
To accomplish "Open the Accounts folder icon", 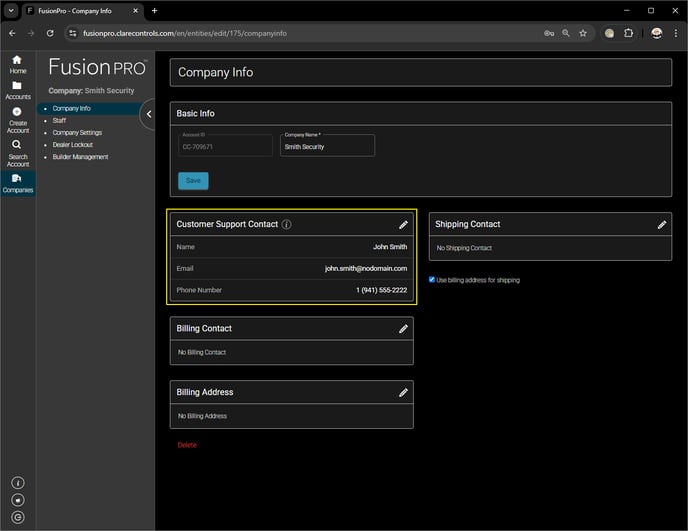I will tap(17, 86).
